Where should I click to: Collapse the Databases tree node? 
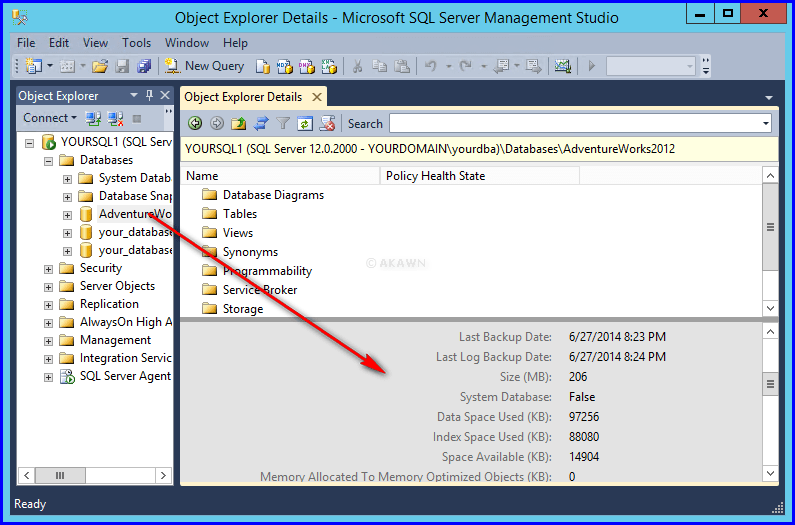click(x=48, y=161)
